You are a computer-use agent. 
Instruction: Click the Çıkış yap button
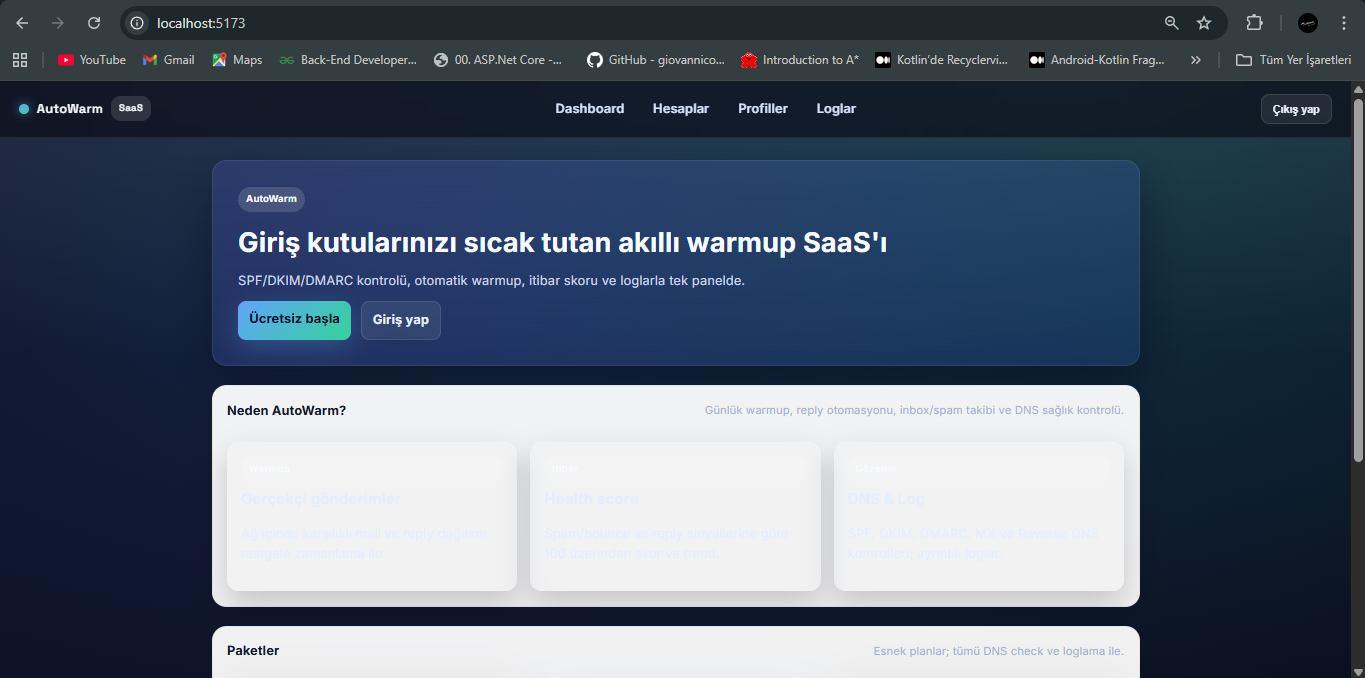coord(1295,108)
